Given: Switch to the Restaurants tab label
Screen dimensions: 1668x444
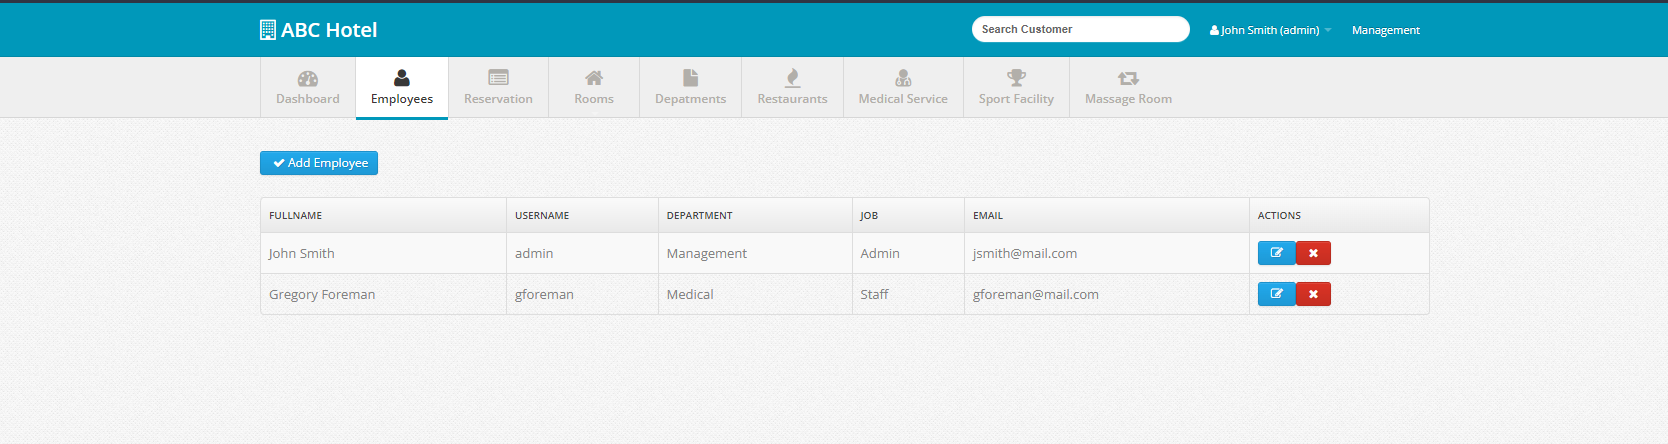Looking at the screenshot, I should (792, 99).
